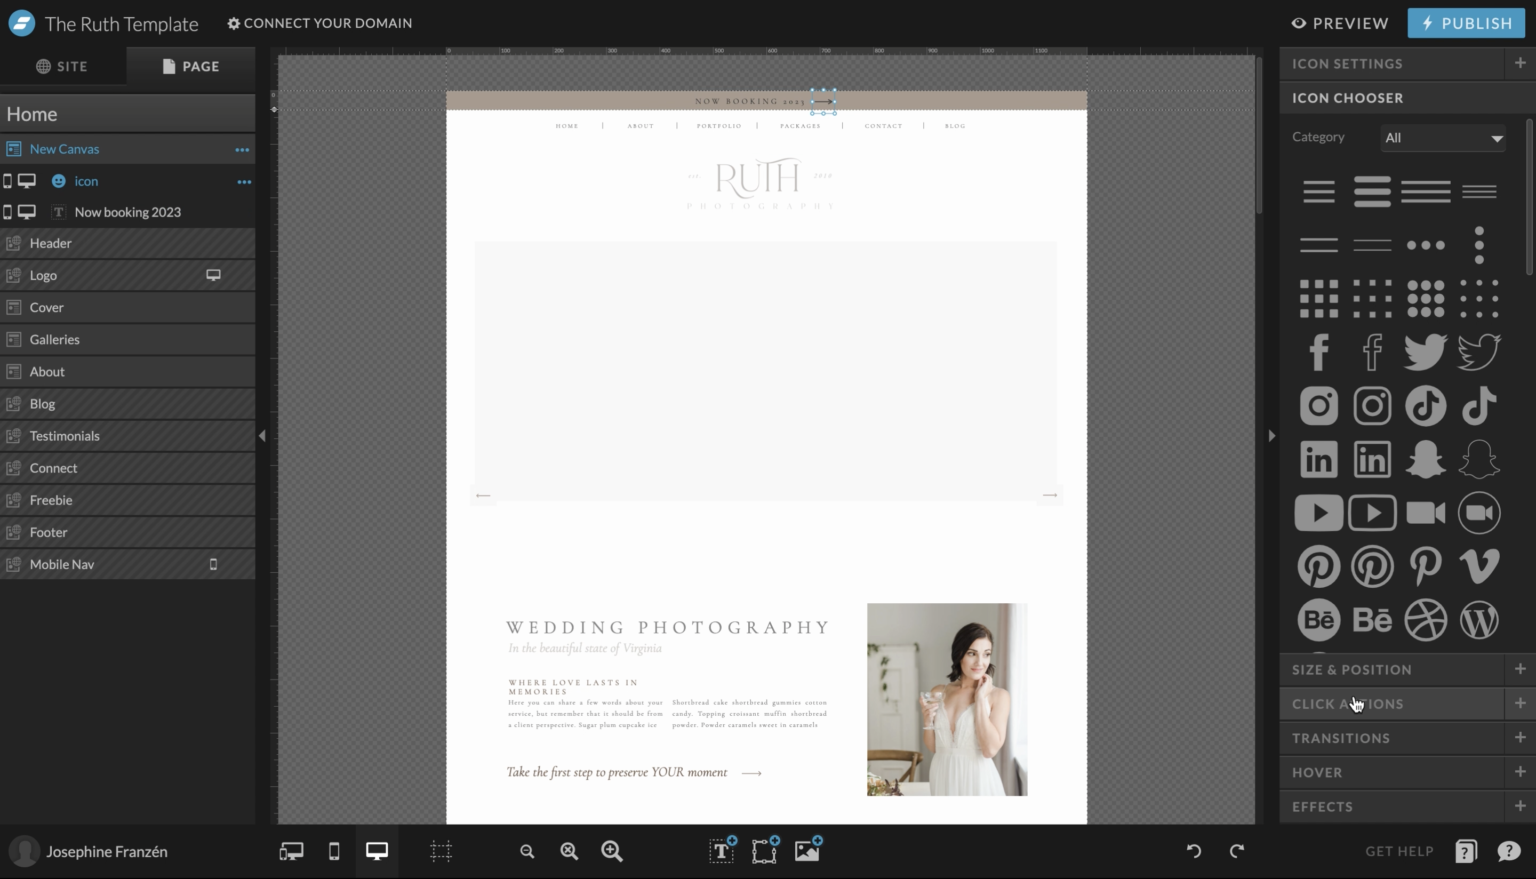
Task: Select the Facebook icon in the Icon Chooser
Action: 1318,351
